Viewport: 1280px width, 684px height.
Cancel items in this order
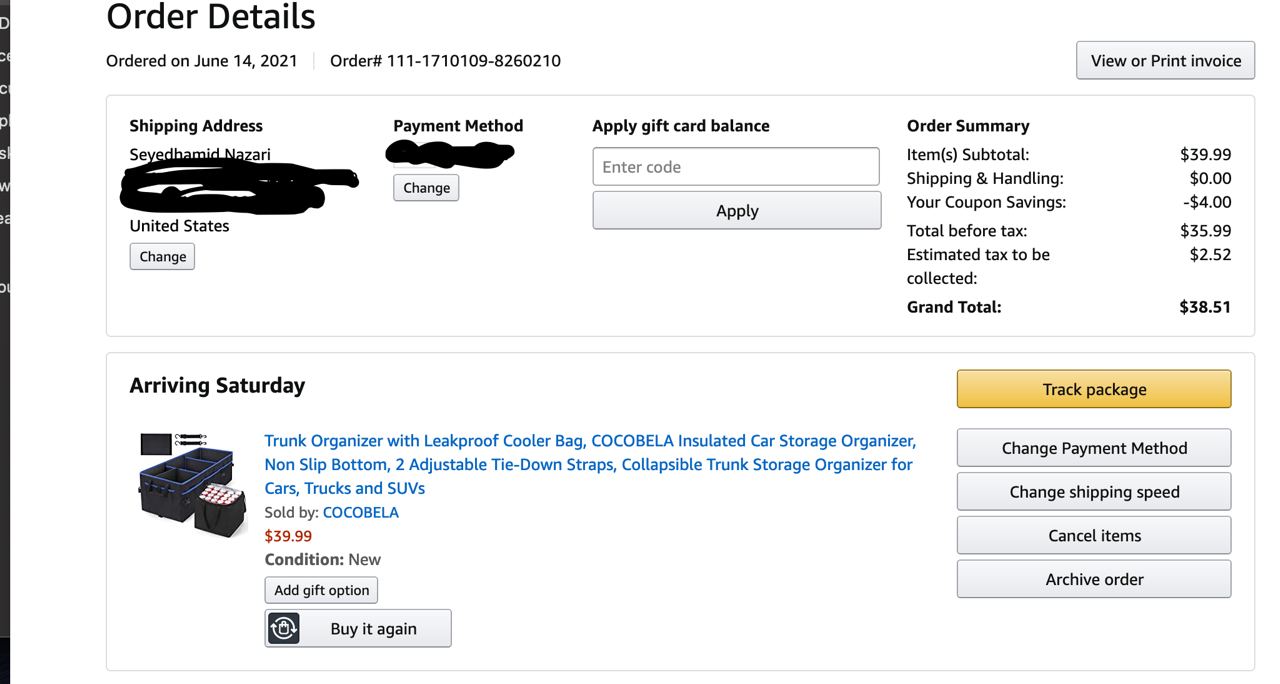point(1094,536)
